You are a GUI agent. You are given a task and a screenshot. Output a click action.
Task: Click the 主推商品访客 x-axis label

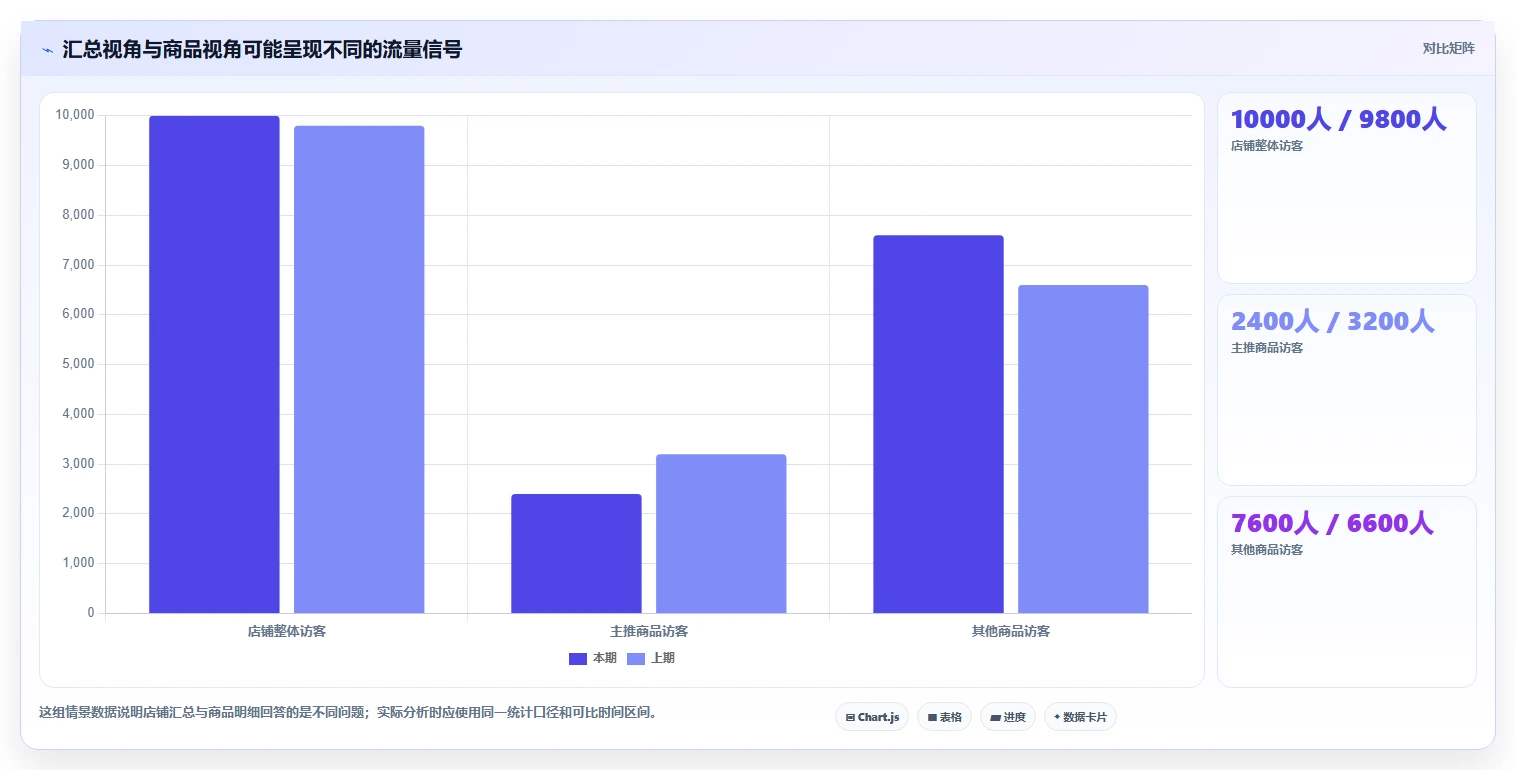point(649,632)
